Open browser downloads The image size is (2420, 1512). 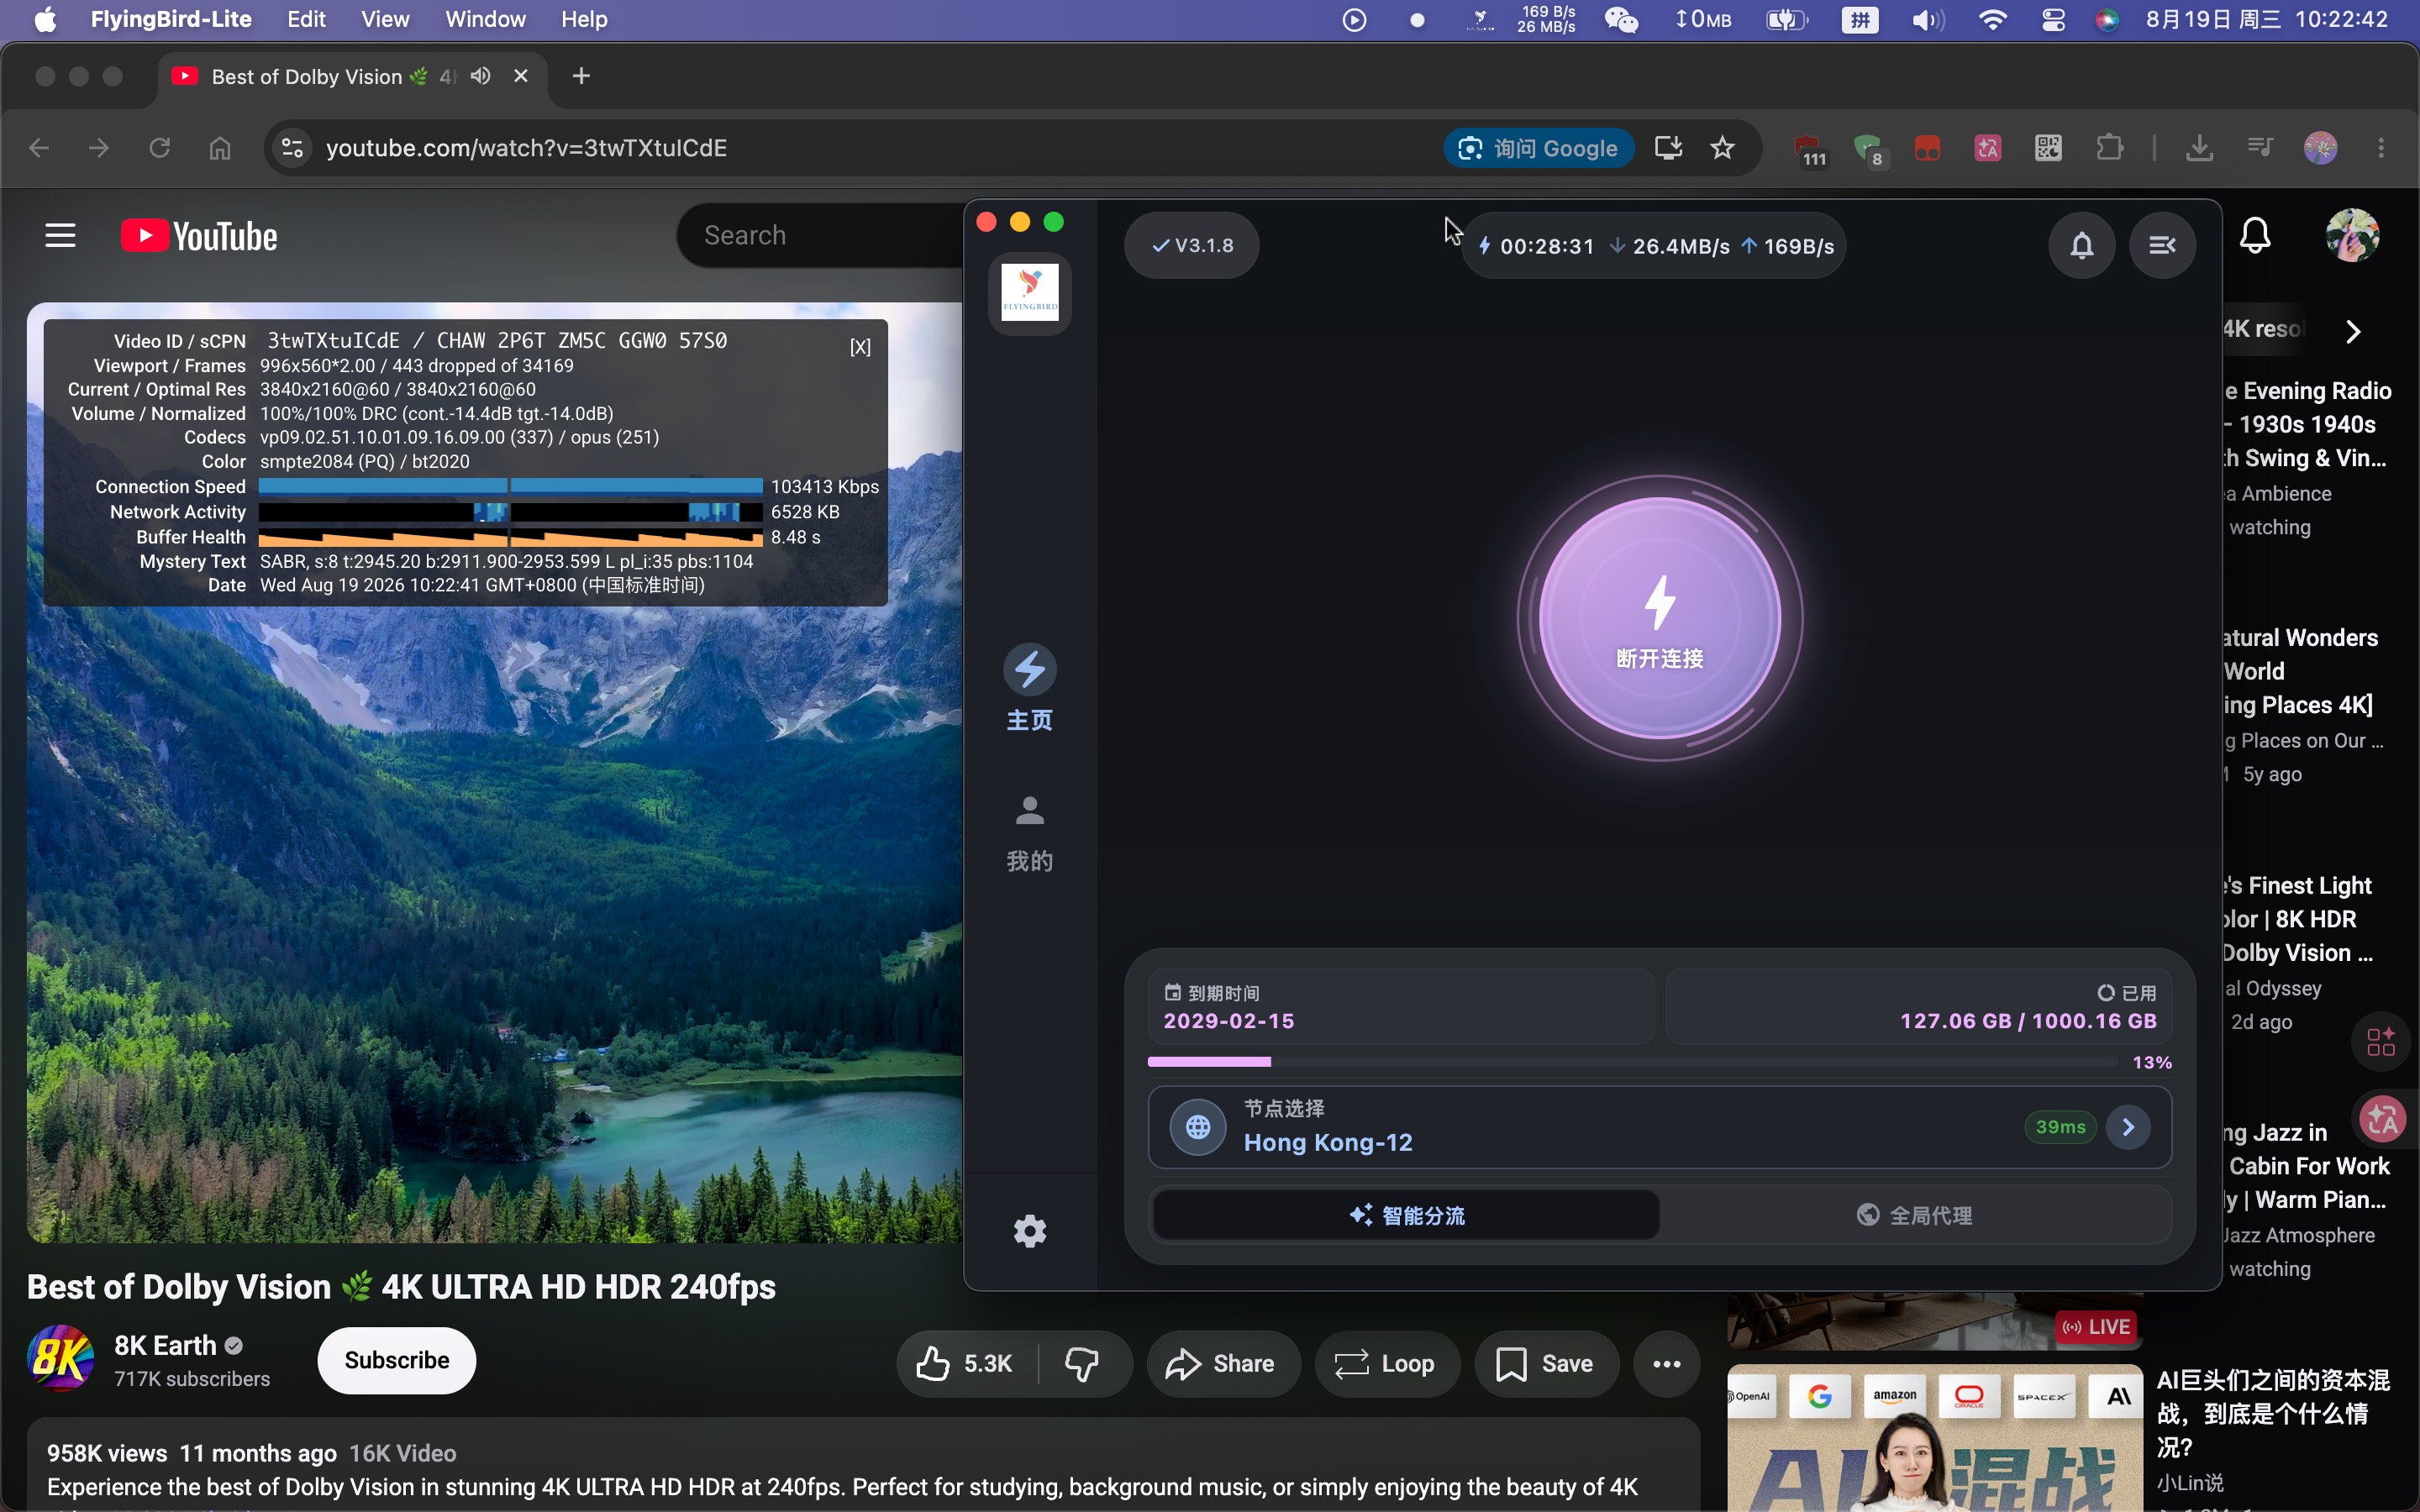(2199, 148)
